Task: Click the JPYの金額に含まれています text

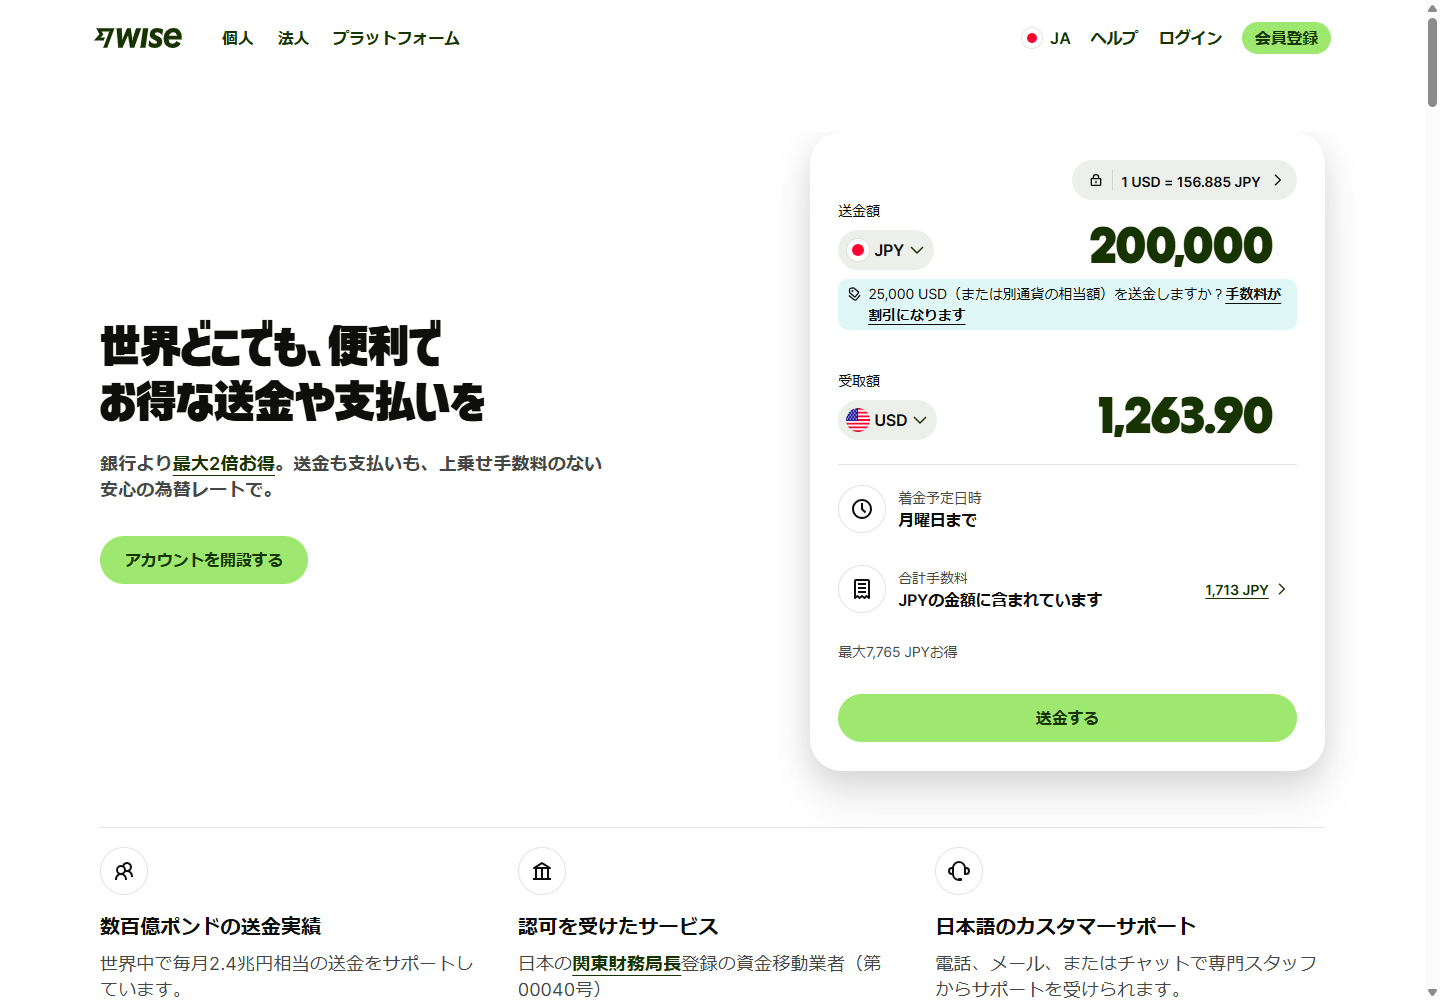Action: click(x=1000, y=600)
